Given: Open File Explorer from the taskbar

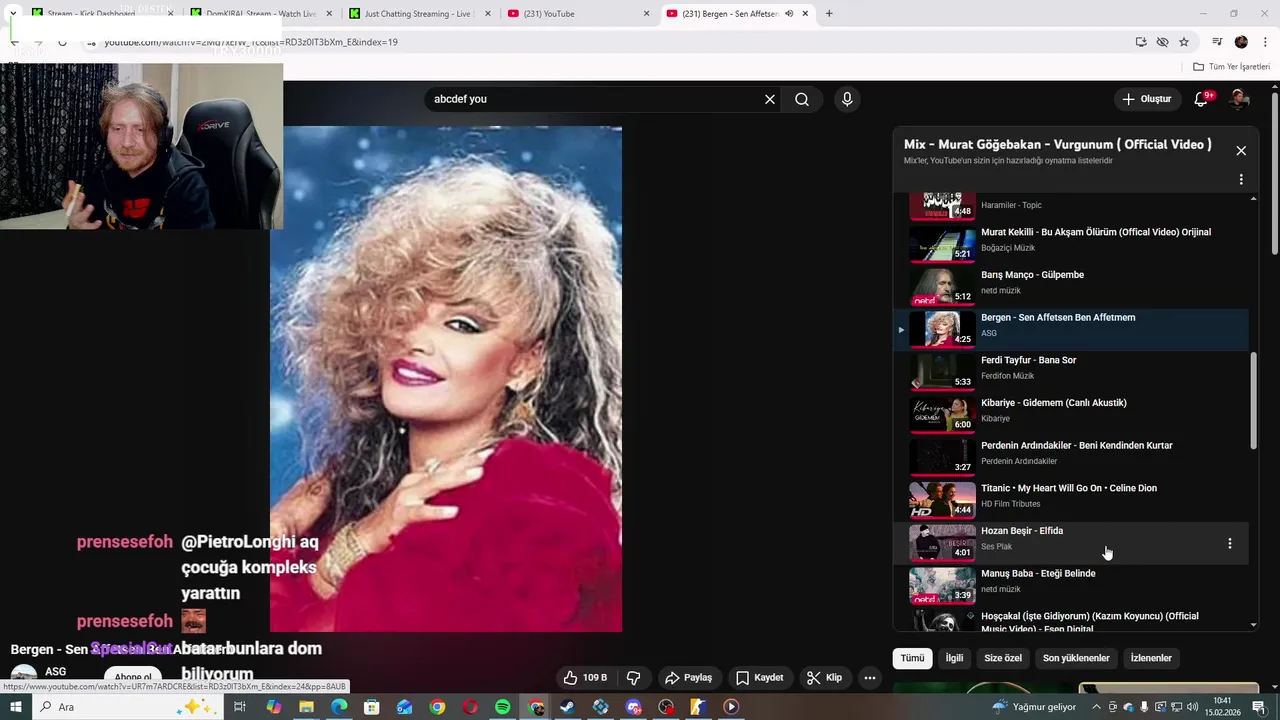Looking at the screenshot, I should pyautogui.click(x=306, y=707).
